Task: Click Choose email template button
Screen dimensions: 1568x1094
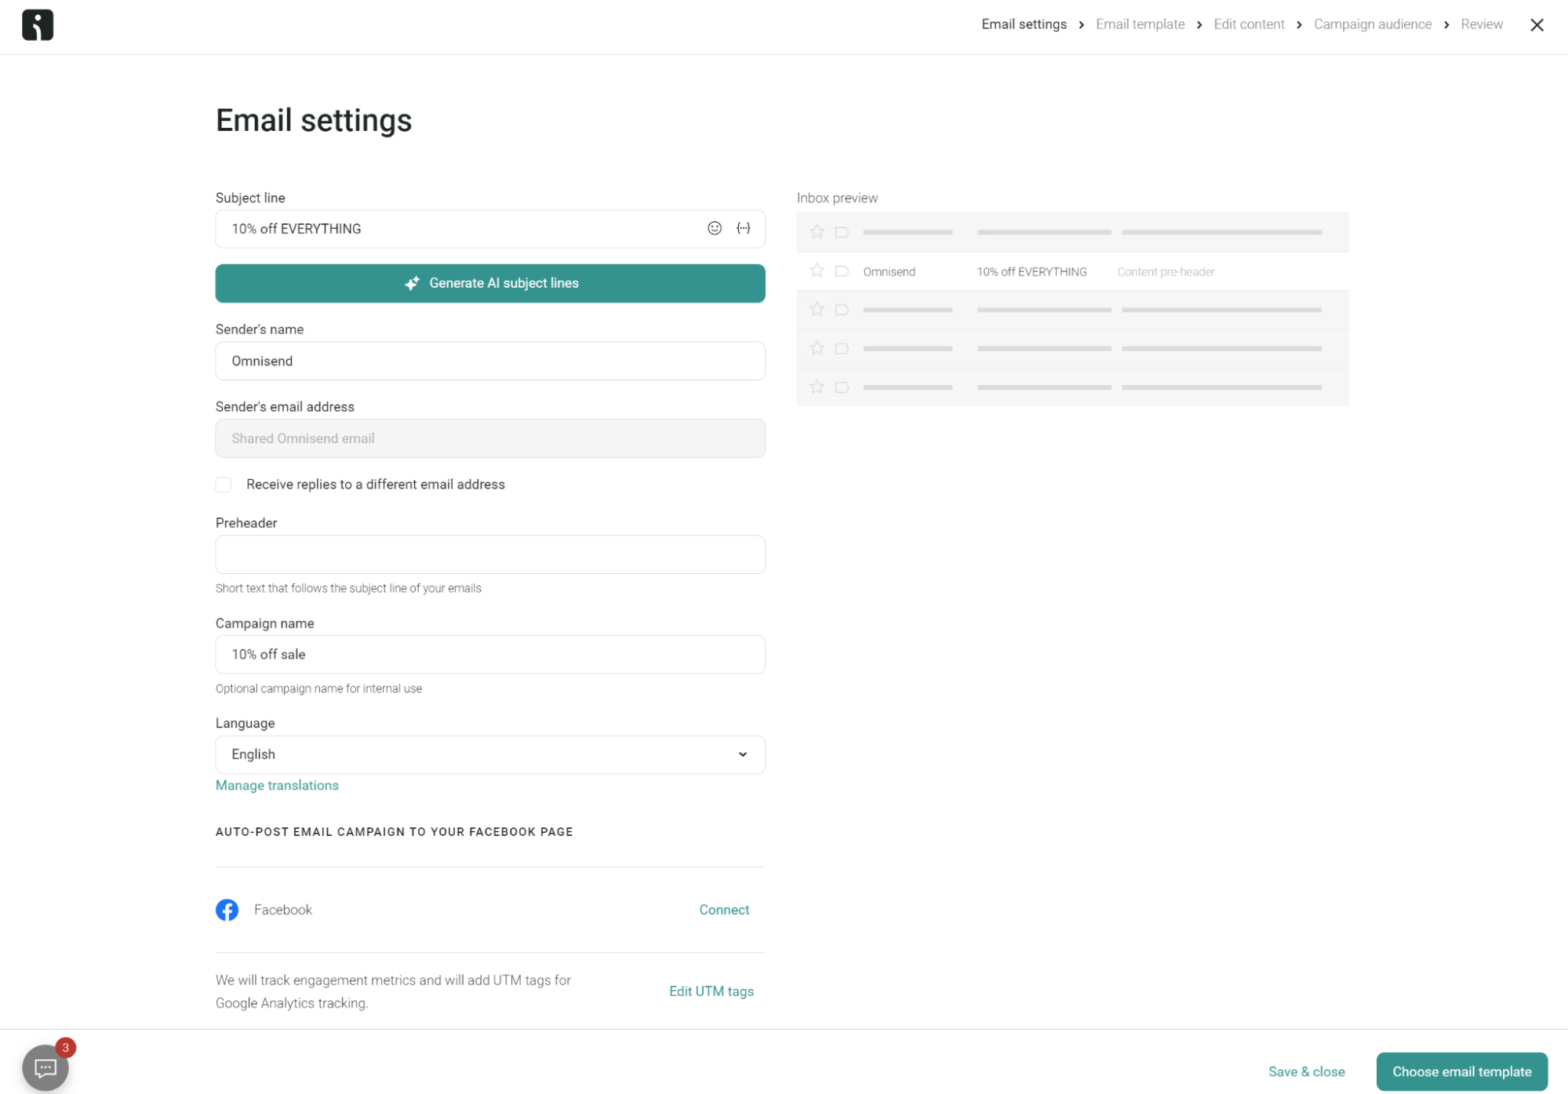Action: 1461,1072
